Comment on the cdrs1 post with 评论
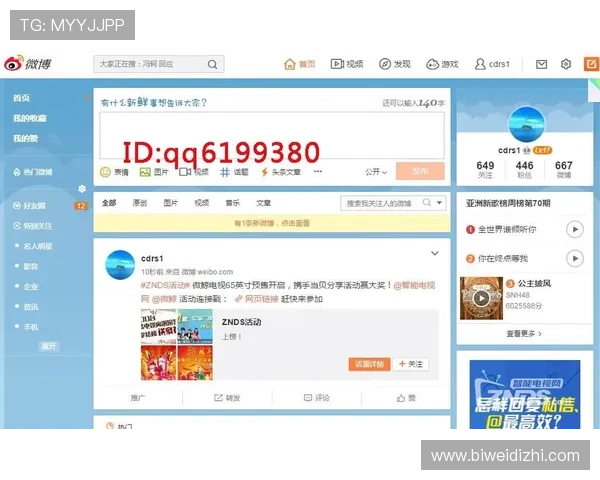This screenshot has height=480, width=600. pos(316,398)
